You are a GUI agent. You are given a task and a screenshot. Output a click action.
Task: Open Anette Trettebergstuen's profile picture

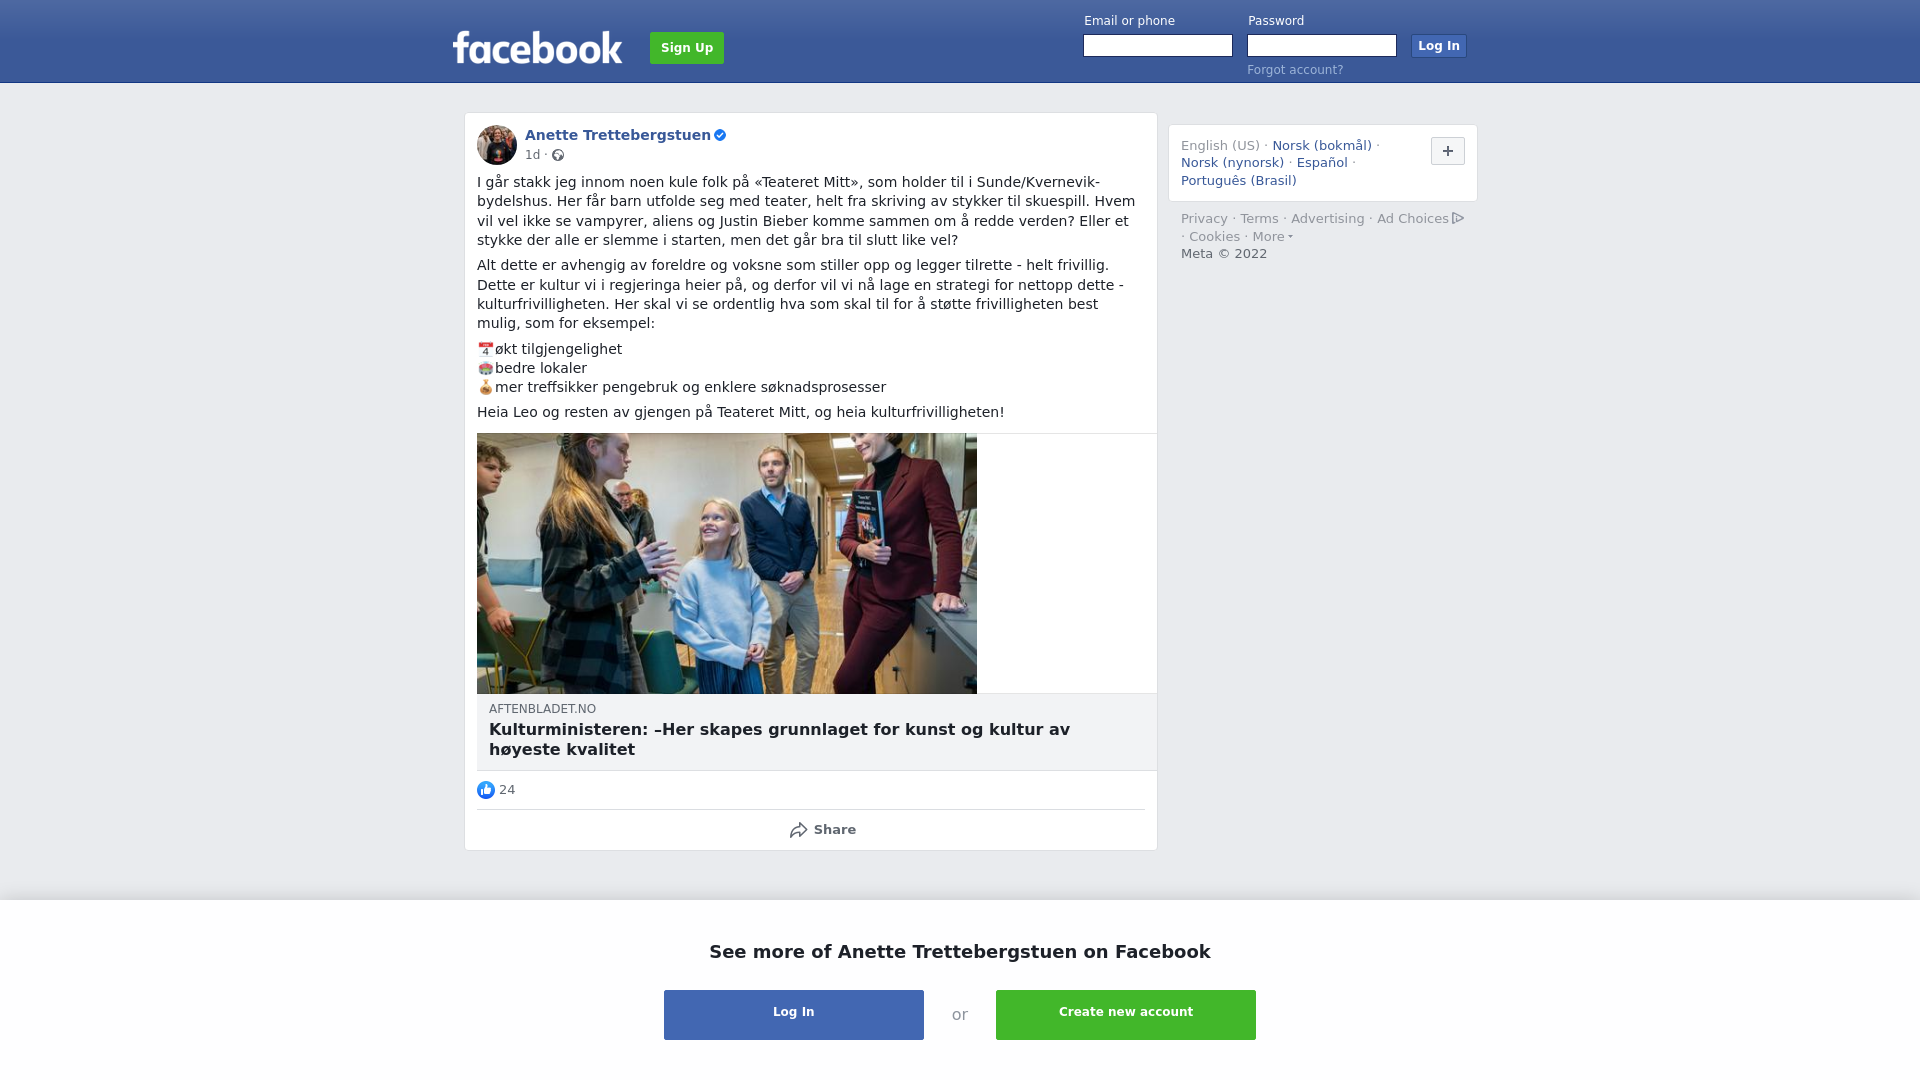point(497,145)
